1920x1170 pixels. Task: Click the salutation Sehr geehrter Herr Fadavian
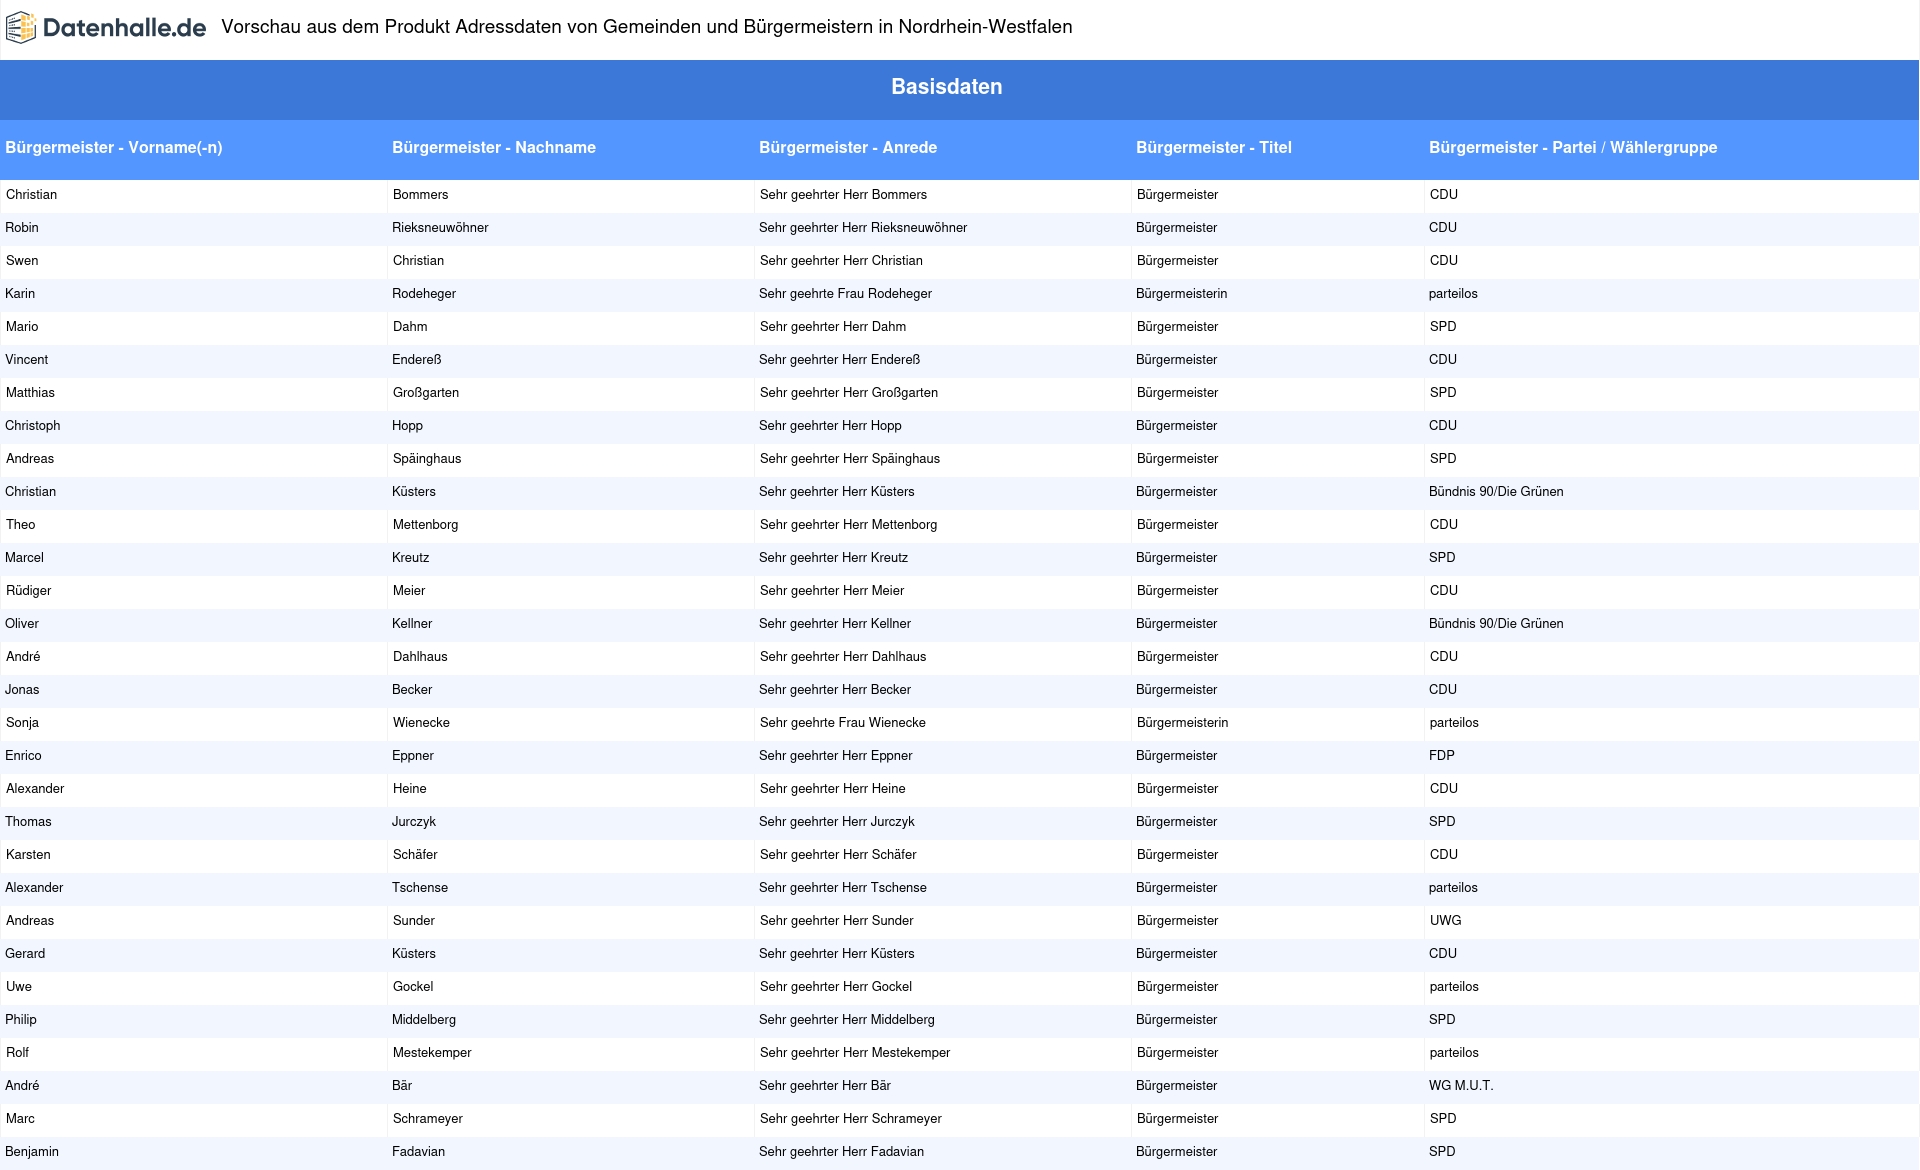(841, 1152)
